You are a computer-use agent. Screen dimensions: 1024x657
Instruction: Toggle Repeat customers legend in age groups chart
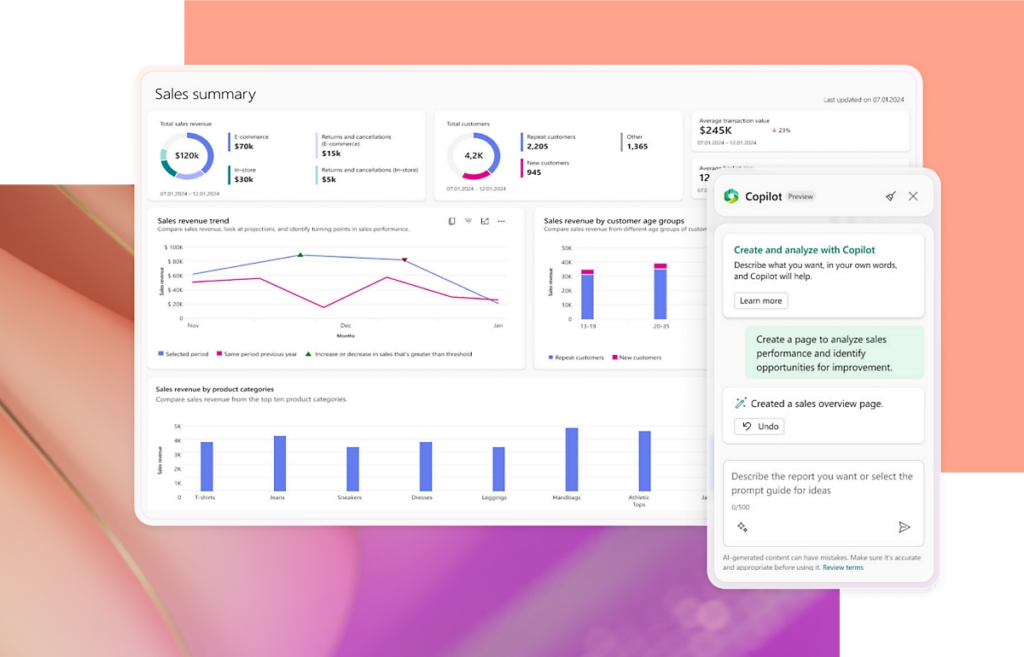tap(576, 357)
